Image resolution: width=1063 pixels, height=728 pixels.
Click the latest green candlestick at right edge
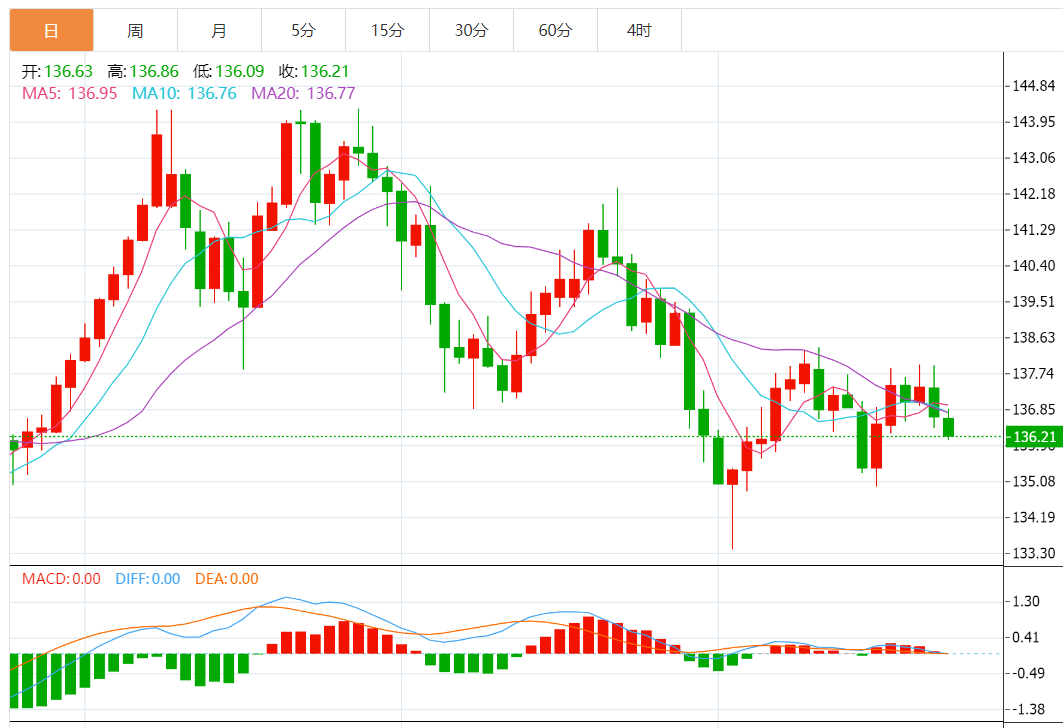pos(948,427)
